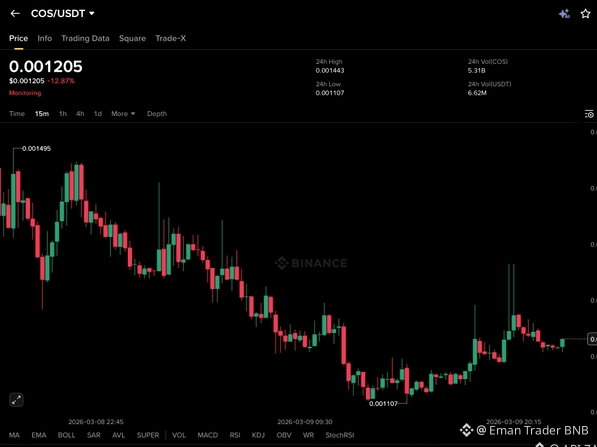This screenshot has height=447, width=597.
Task: Open the Trade-X tab
Action: click(x=171, y=38)
